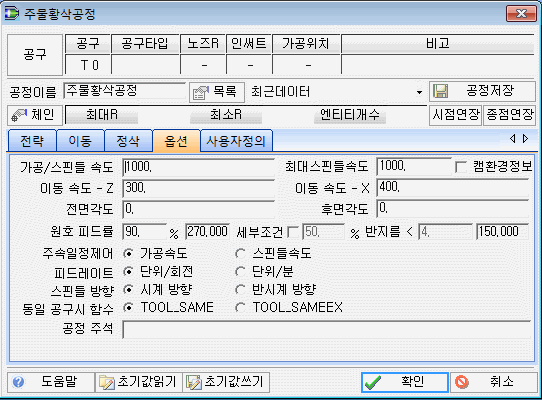Select the 스핀들속도 radio button
The width and height of the screenshot is (542, 400).
click(x=240, y=253)
